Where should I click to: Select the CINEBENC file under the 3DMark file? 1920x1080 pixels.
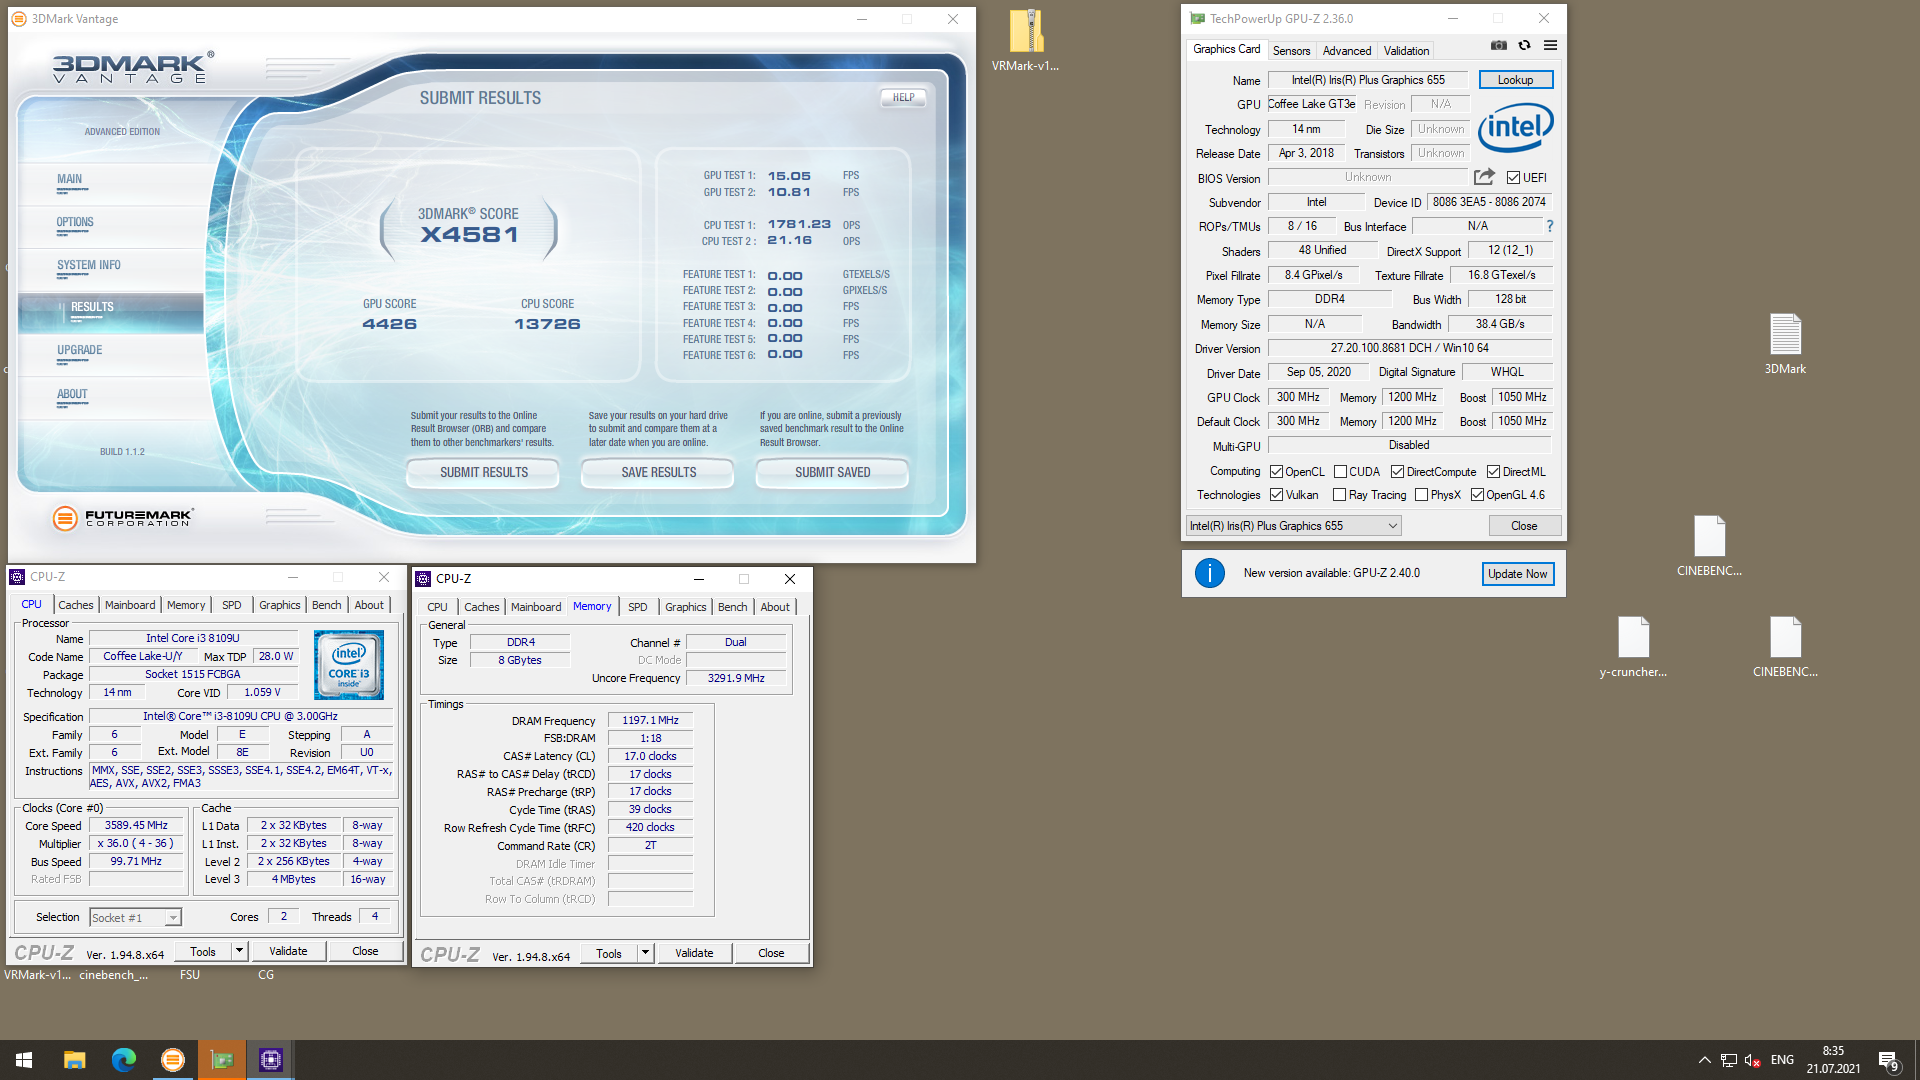(x=1709, y=546)
